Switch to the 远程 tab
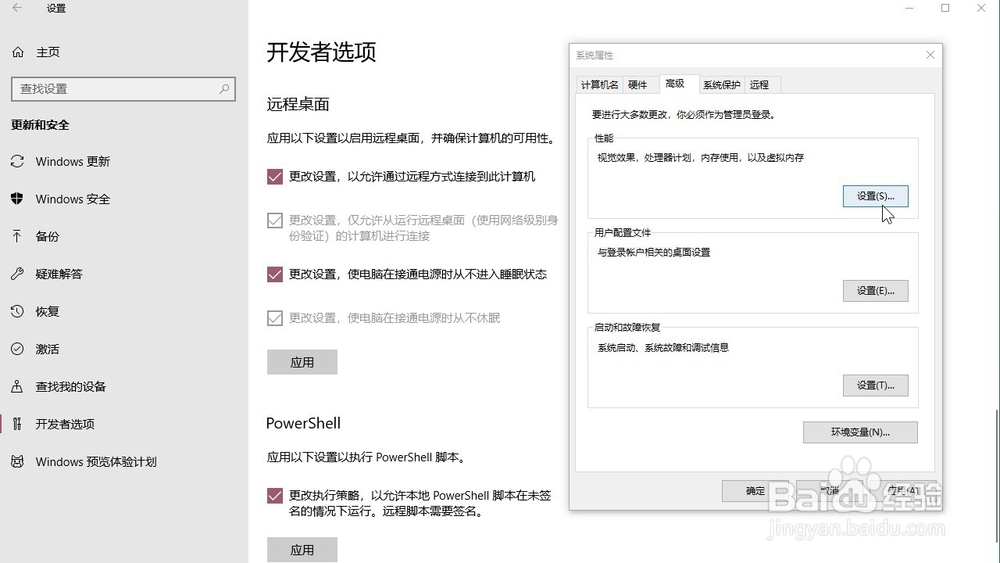This screenshot has height=563, width=1000. tap(760, 85)
